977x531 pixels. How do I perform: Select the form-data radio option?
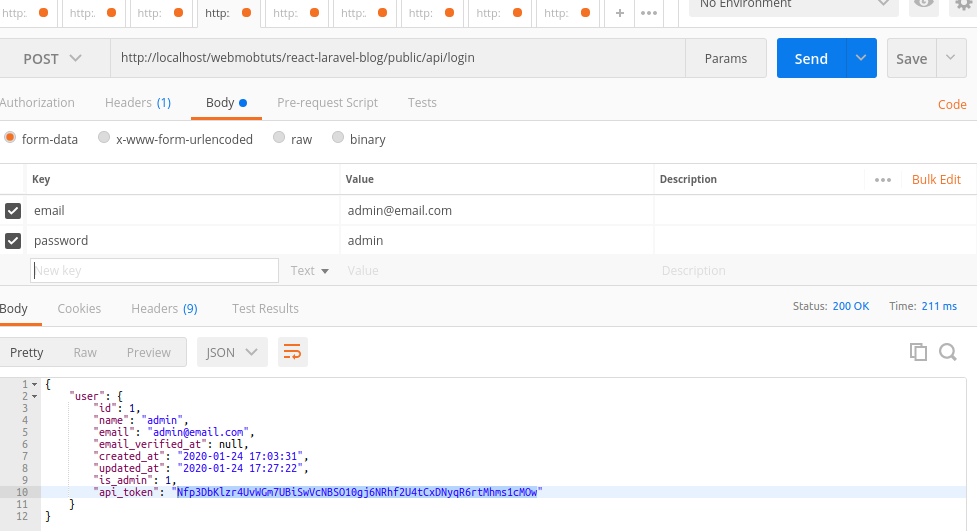coord(10,138)
